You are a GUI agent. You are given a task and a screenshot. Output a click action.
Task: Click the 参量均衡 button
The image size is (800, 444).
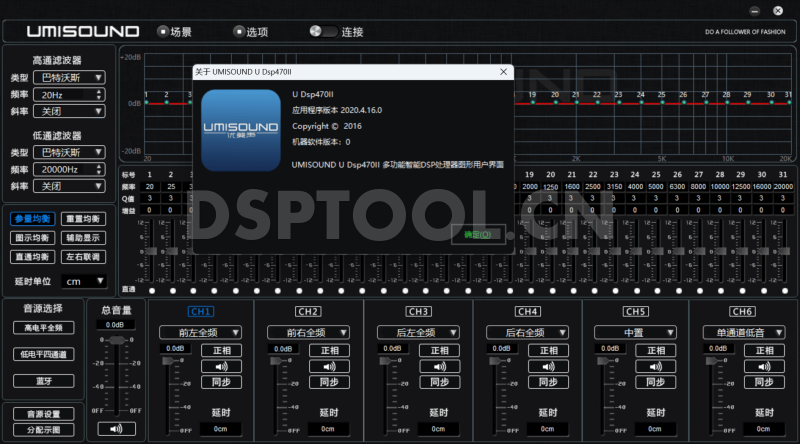tap(33, 219)
